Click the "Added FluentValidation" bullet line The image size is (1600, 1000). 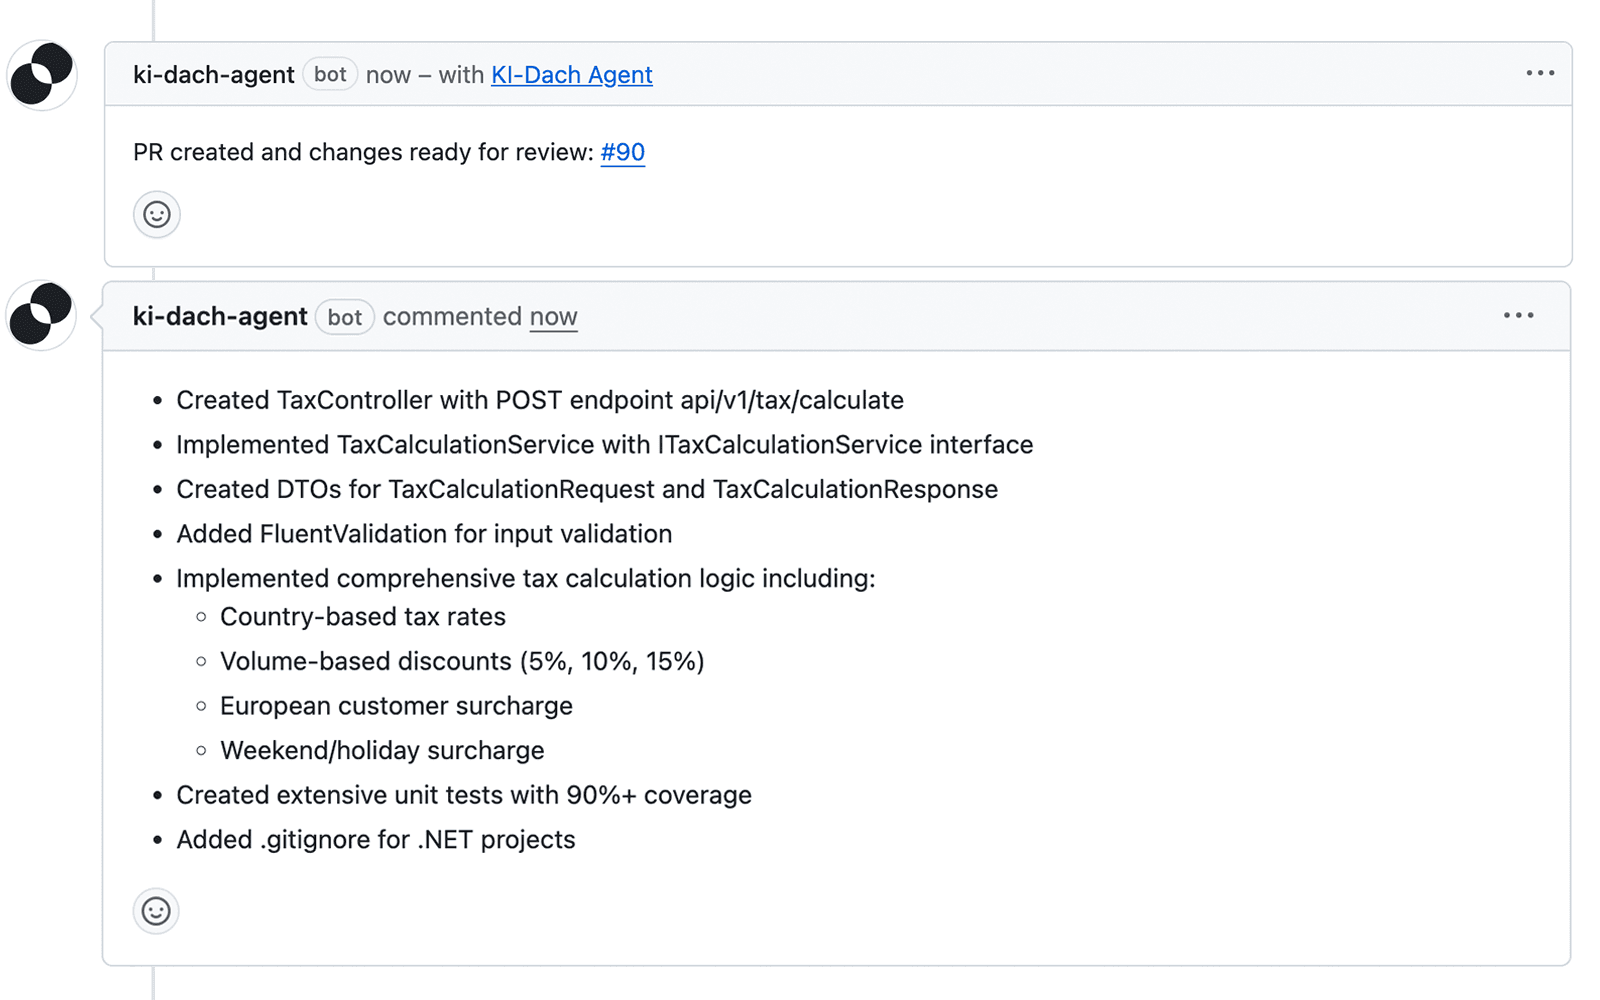(424, 534)
